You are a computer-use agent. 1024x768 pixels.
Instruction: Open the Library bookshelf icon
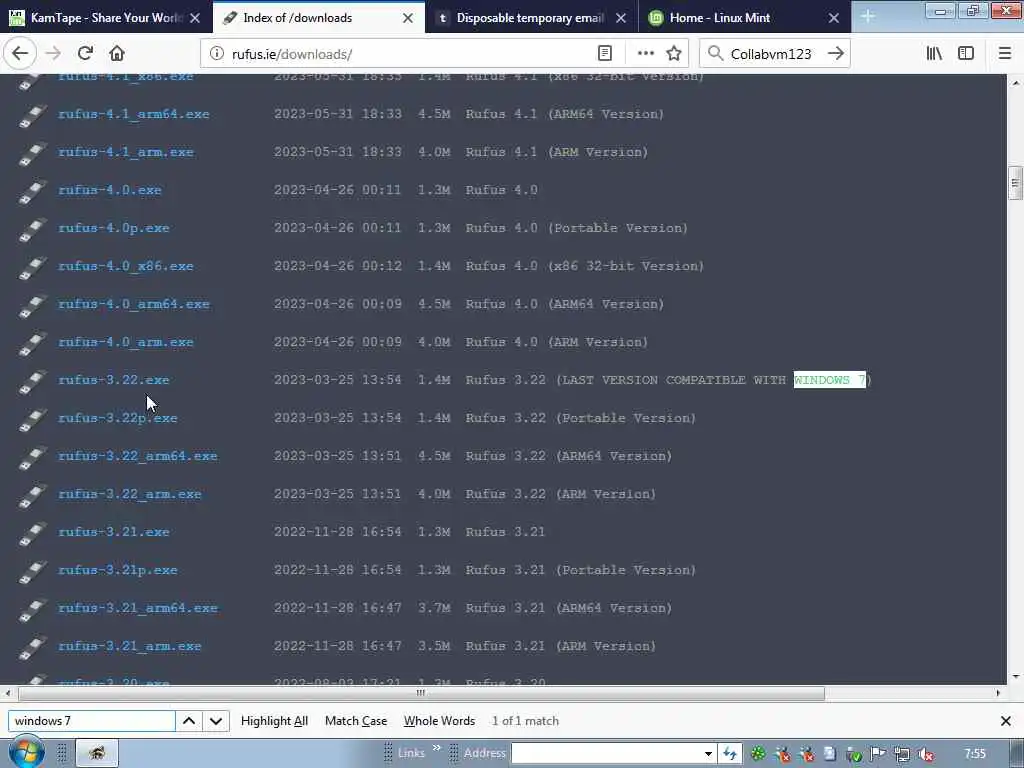934,54
